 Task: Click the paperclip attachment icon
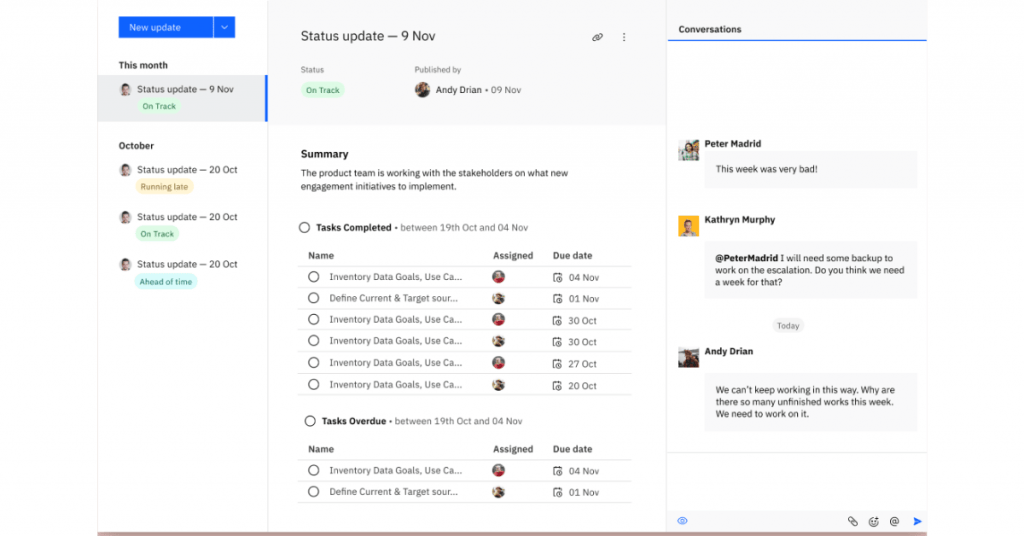coord(852,521)
